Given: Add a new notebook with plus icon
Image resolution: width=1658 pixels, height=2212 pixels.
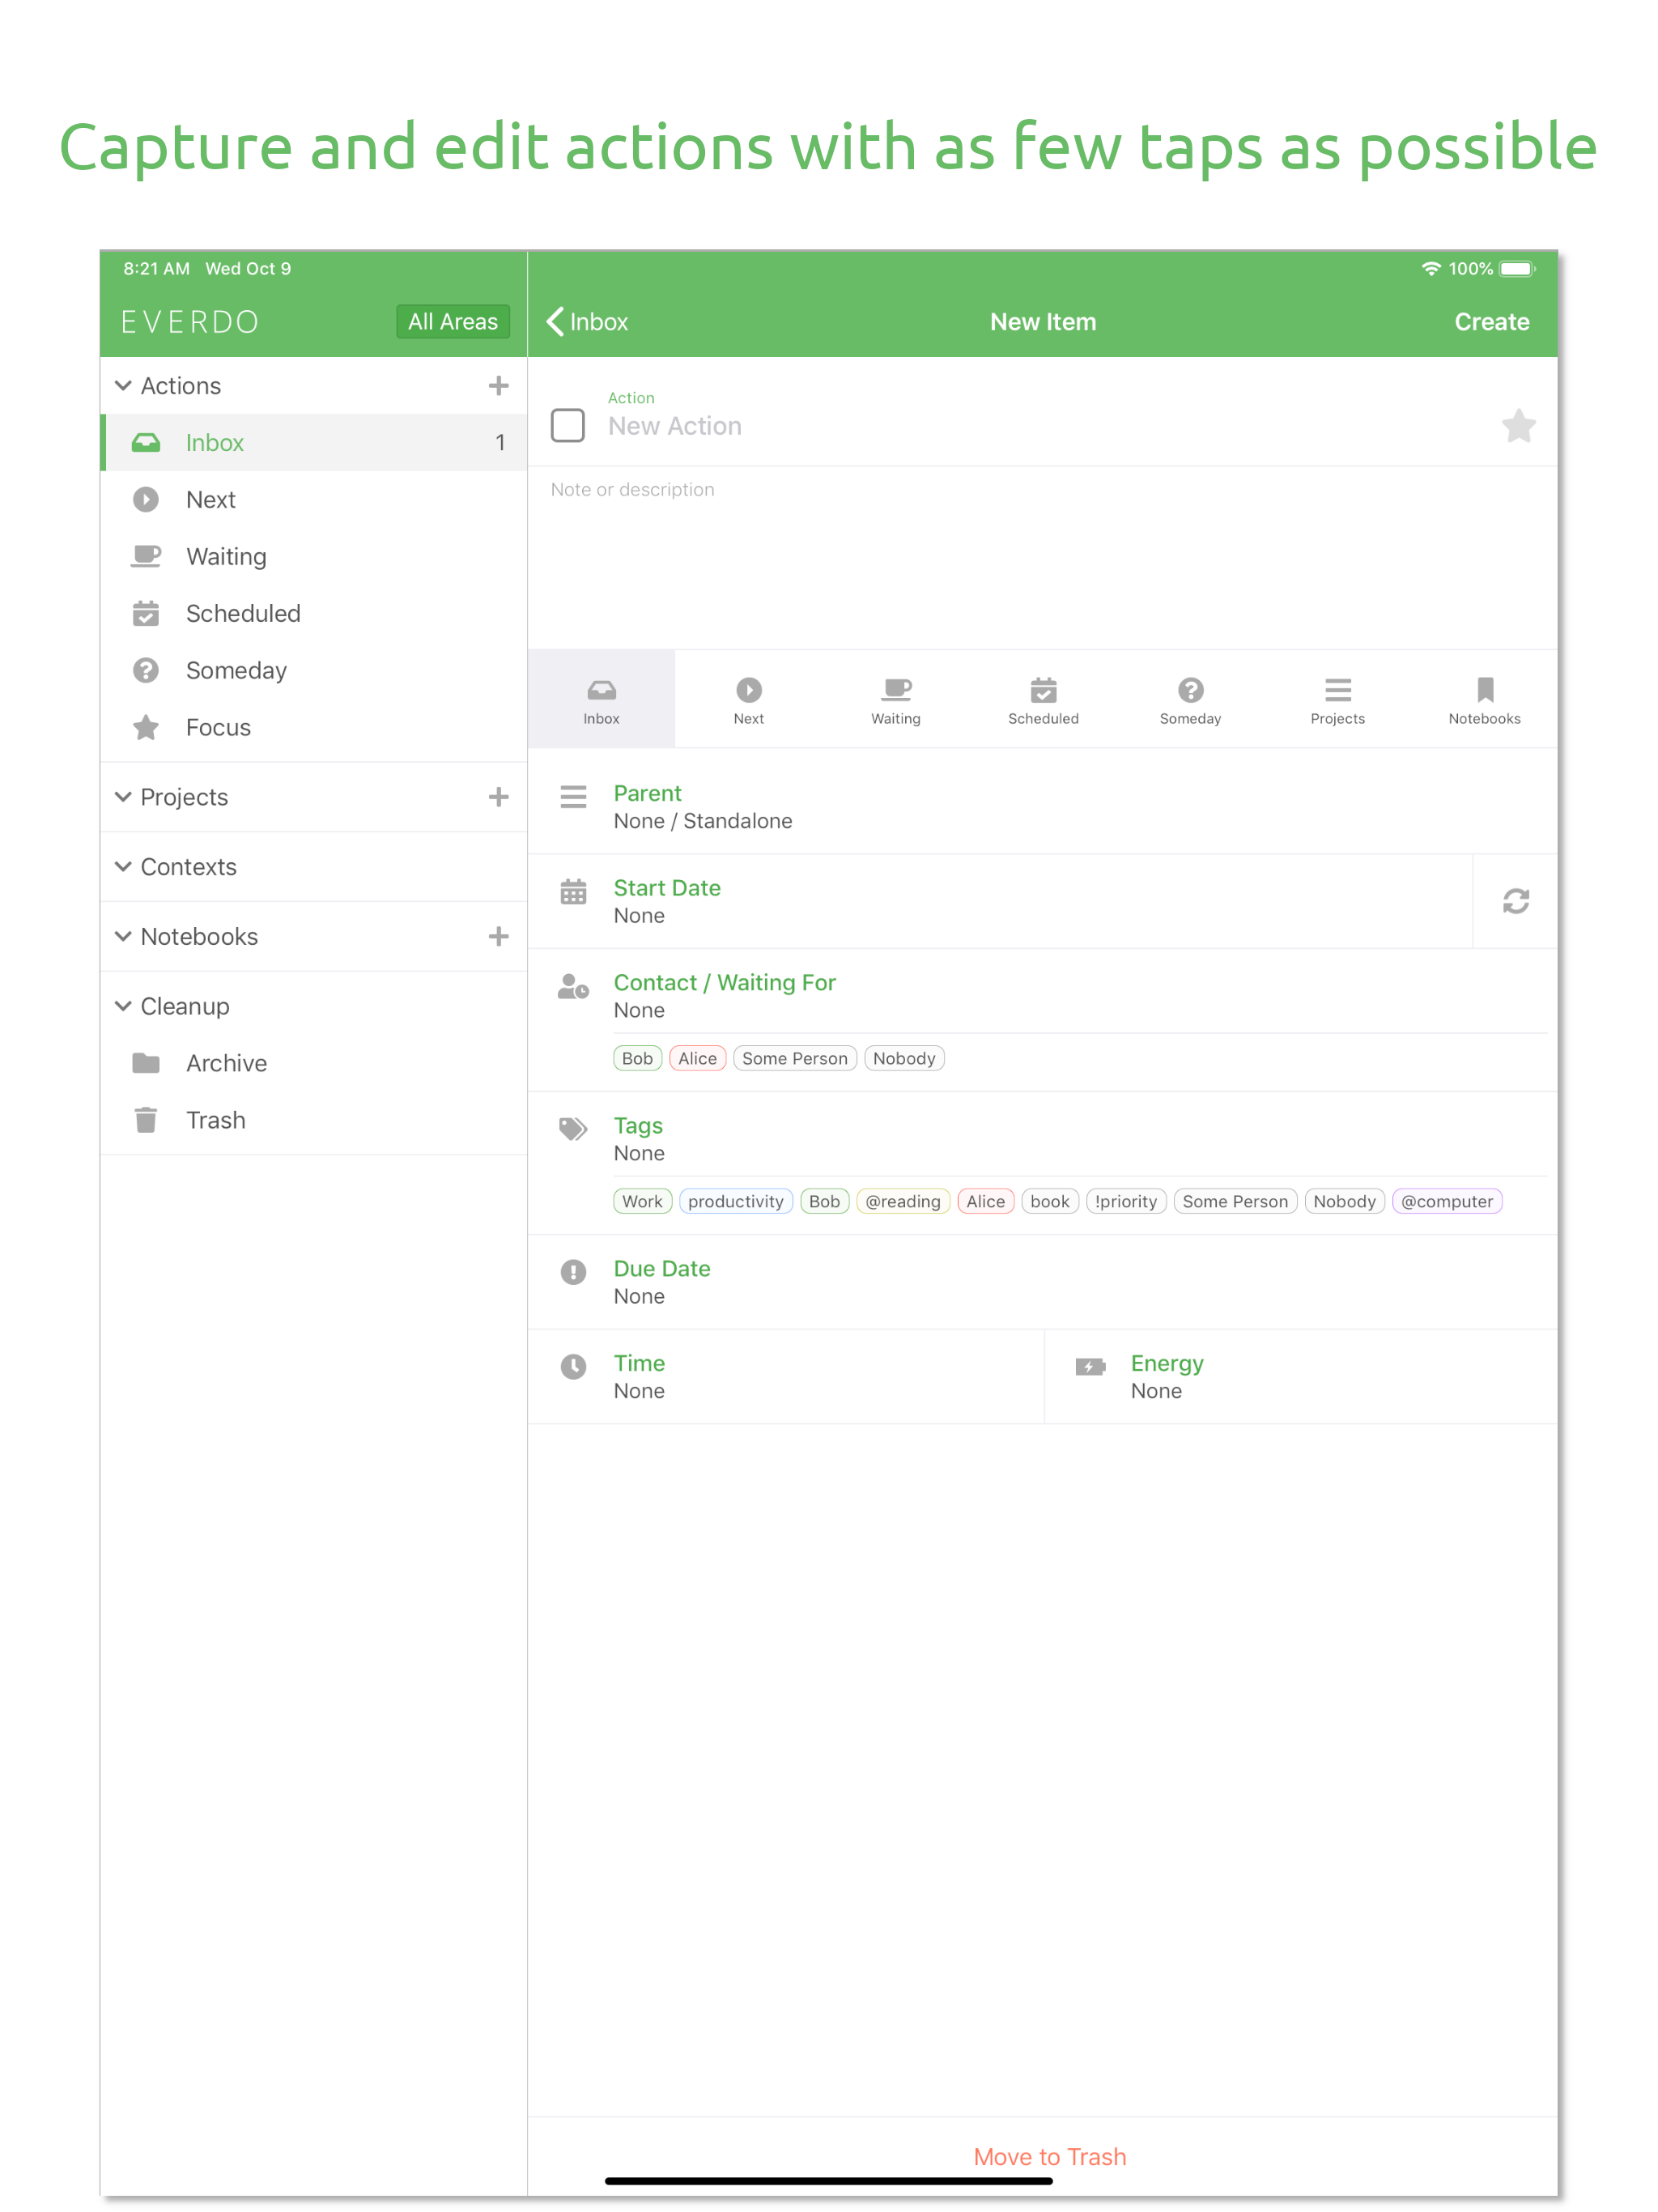Looking at the screenshot, I should click(x=498, y=936).
